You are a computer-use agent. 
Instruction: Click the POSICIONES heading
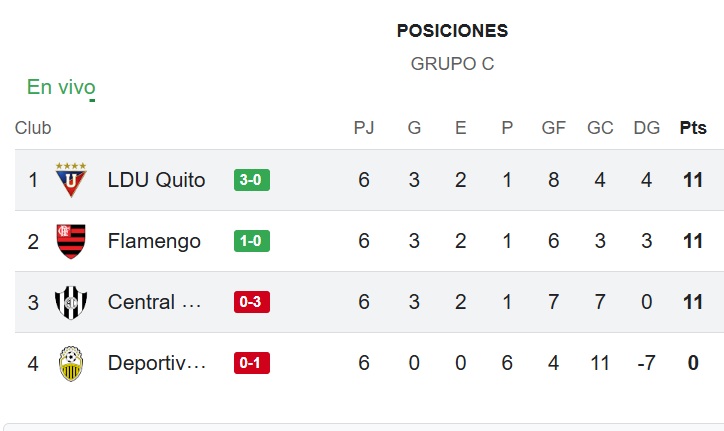(x=452, y=31)
